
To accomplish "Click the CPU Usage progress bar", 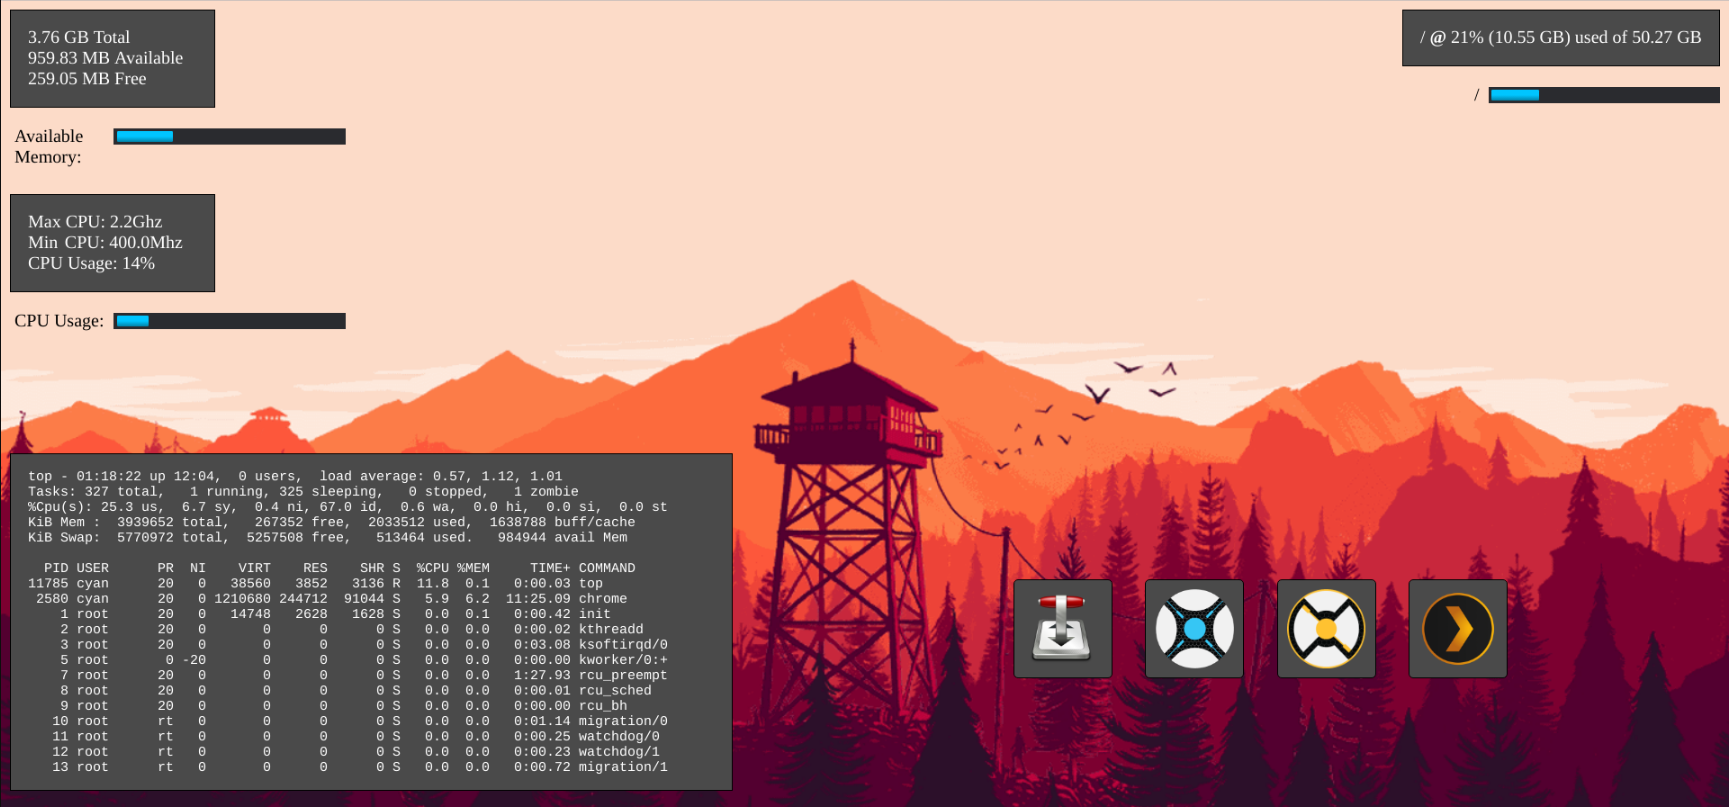I will pos(230,321).
